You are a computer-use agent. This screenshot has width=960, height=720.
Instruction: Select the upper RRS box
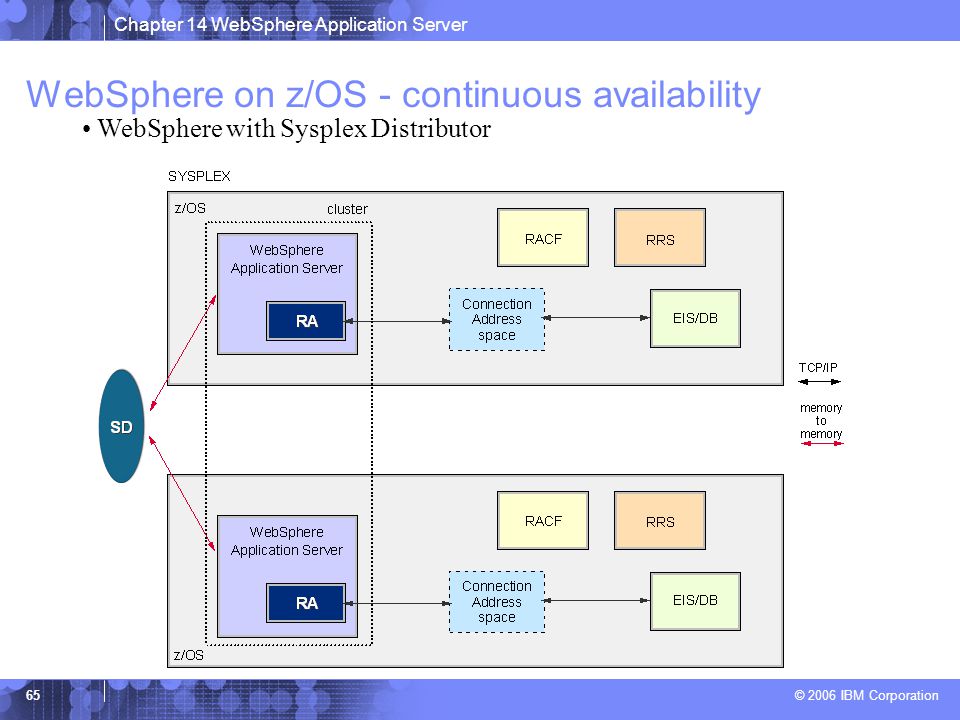[x=660, y=238]
